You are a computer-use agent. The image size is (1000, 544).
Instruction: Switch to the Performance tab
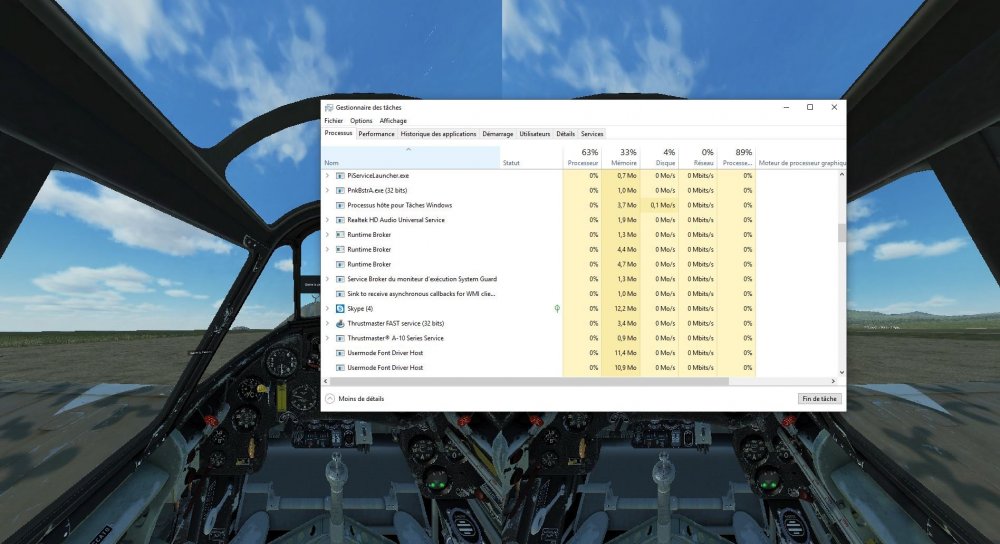point(376,134)
